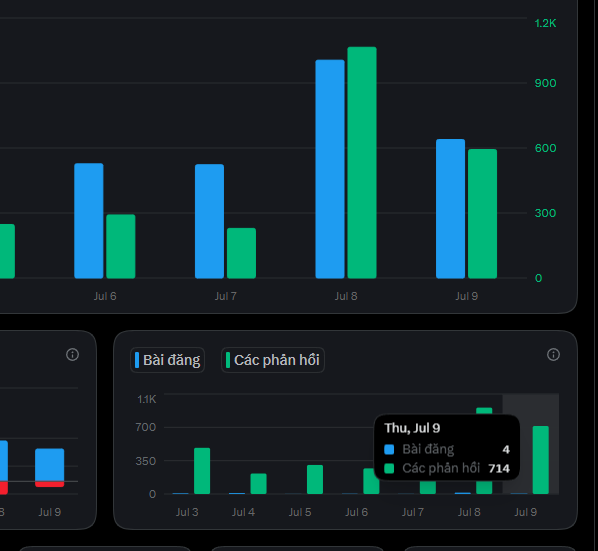Open info icon on the left chart card
Screen dimensions: 598x551
[x=72, y=355]
